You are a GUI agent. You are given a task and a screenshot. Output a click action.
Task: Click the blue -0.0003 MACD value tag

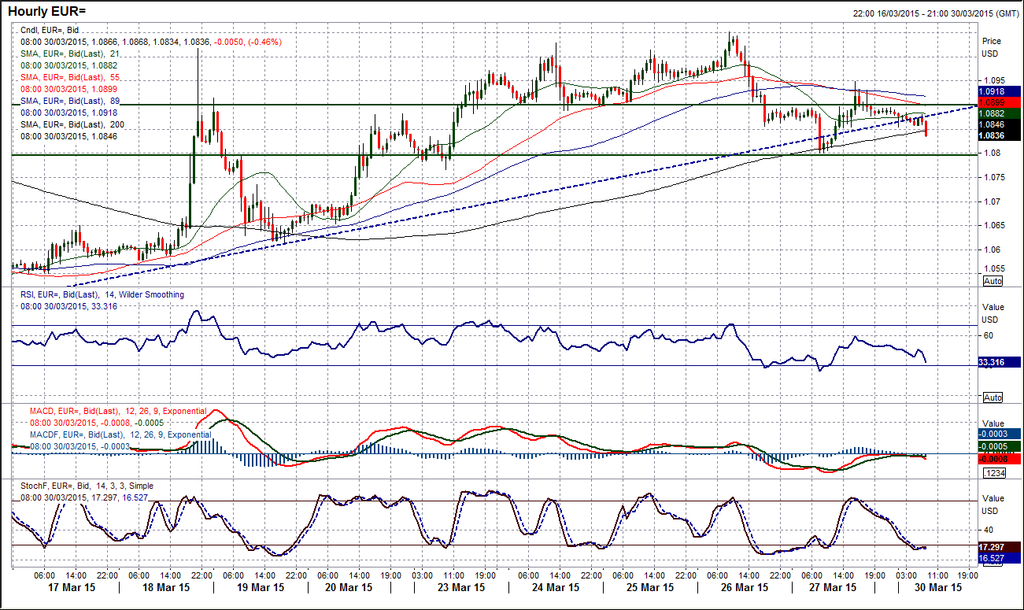(999, 434)
